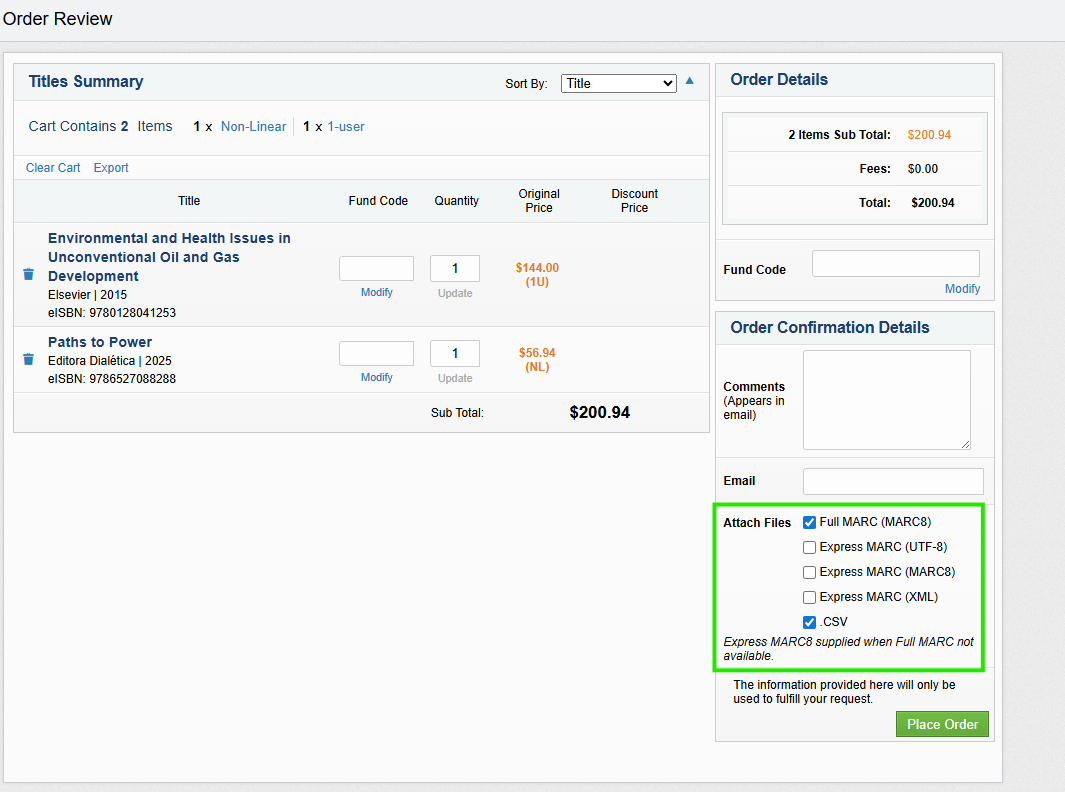Select the orange 2 Items Sub Total amount

[x=929, y=134]
